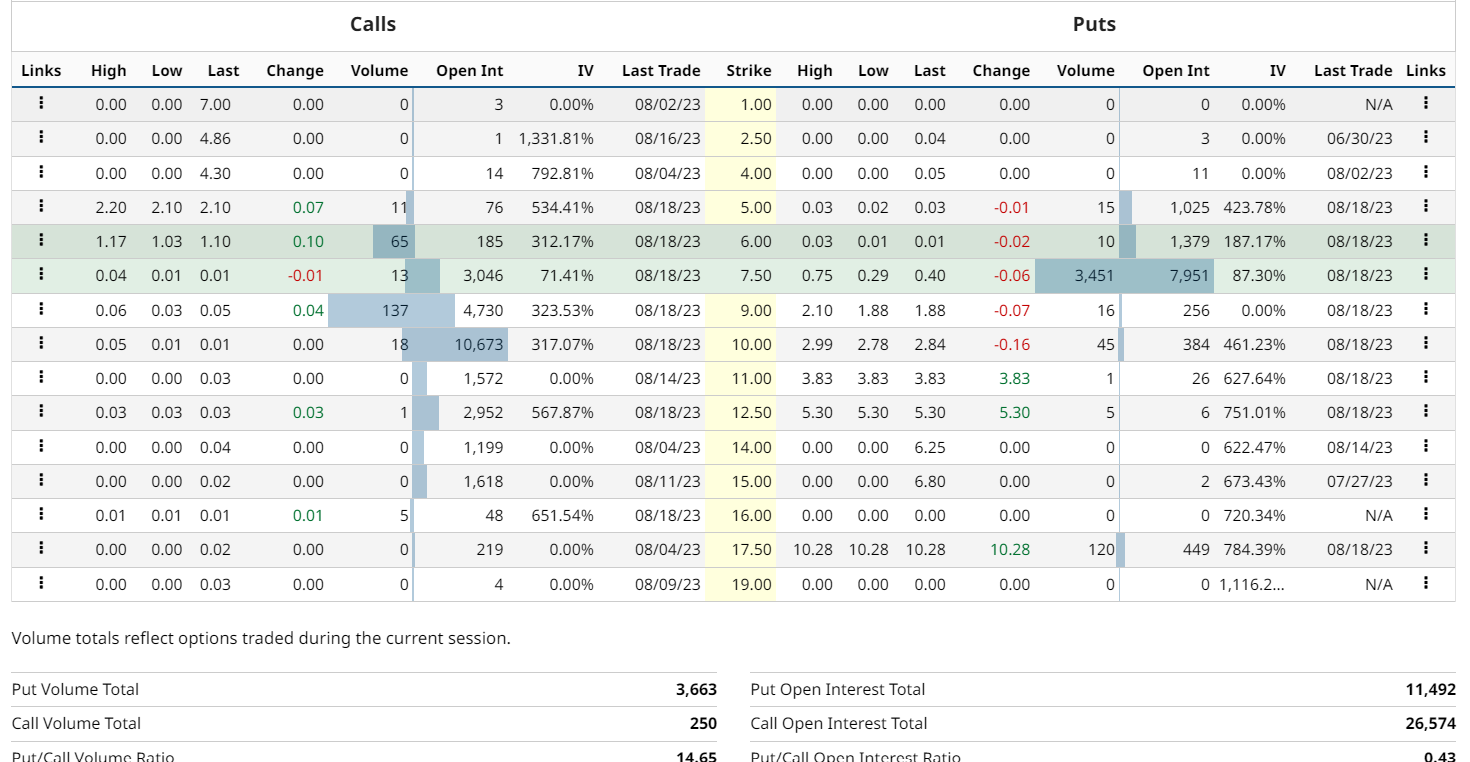Click the calls Change column header

pyautogui.click(x=295, y=71)
